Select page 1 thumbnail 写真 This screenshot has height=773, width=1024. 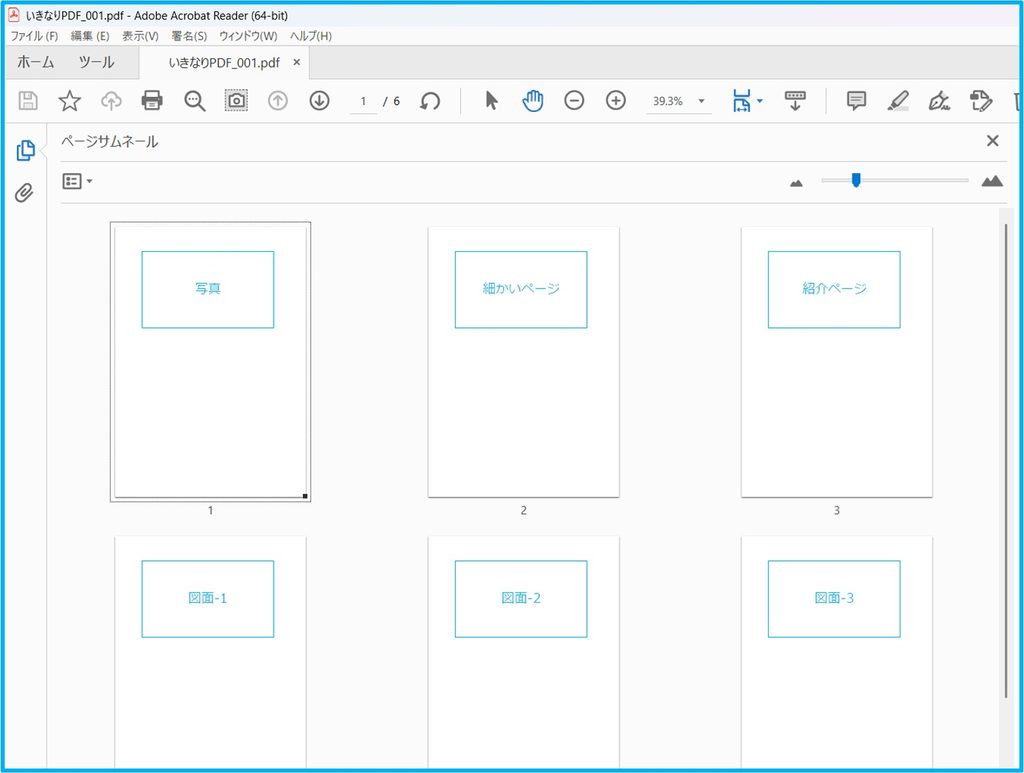[x=210, y=362]
